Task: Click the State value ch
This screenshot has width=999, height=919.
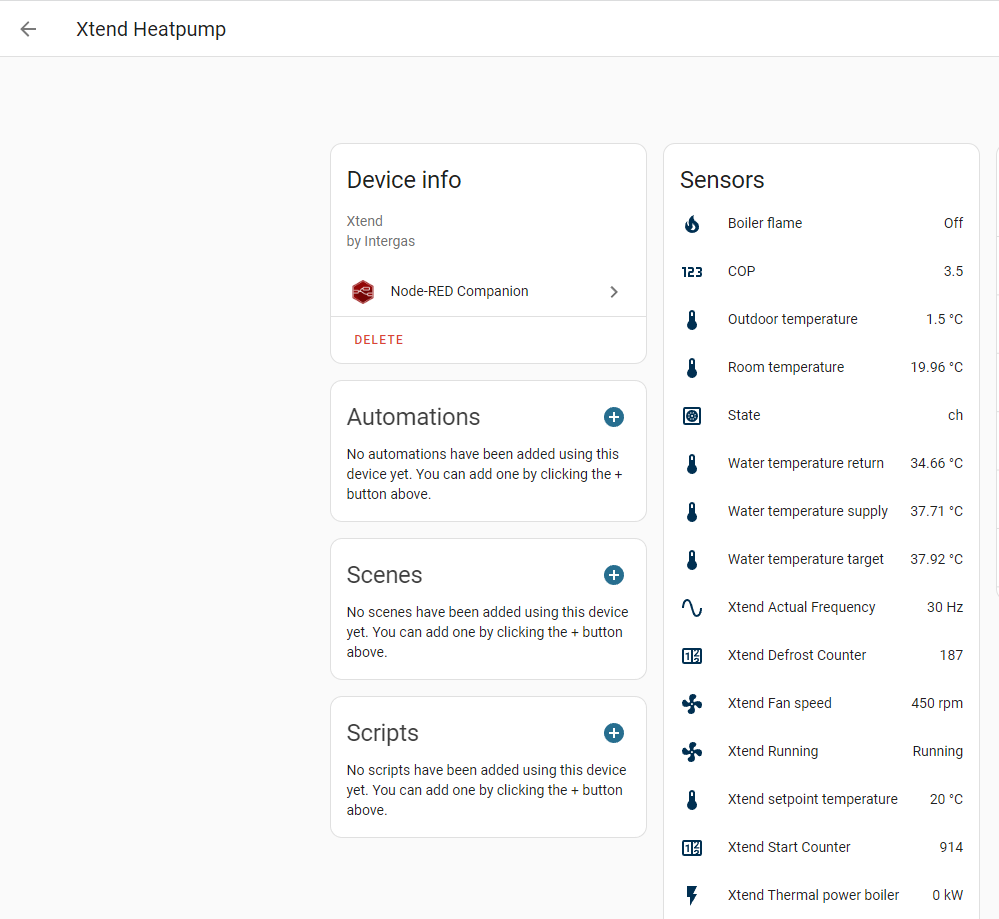Action: tap(955, 416)
